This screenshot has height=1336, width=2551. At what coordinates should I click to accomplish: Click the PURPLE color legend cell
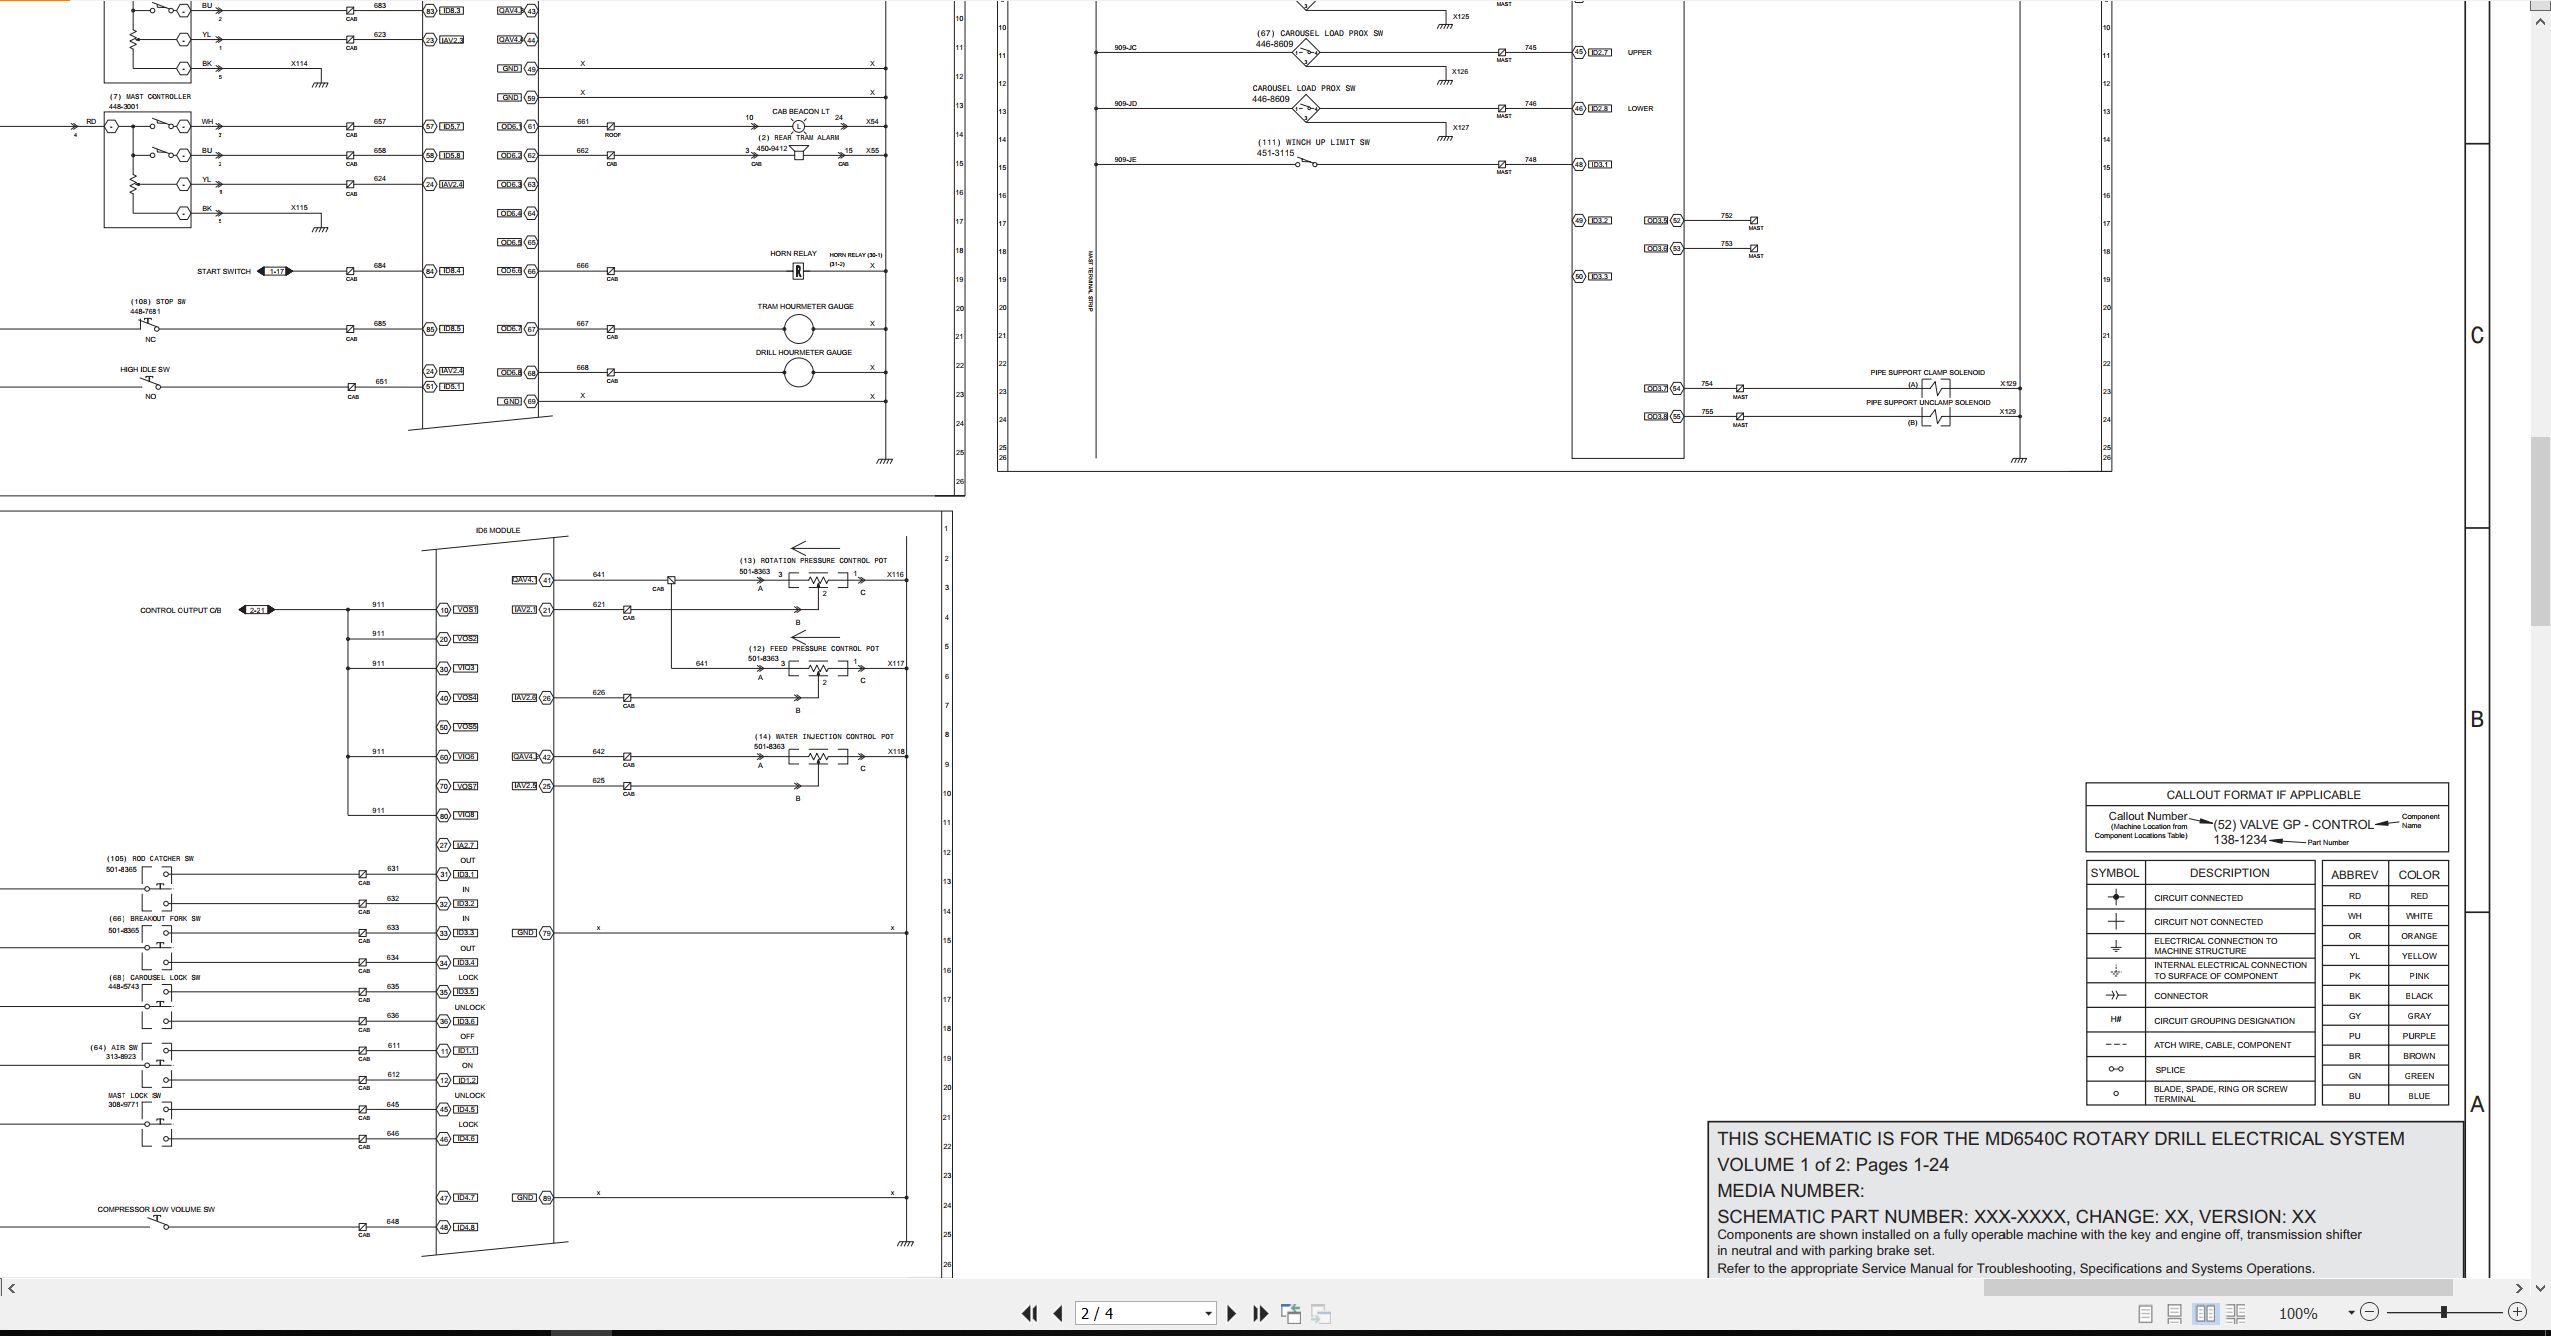coord(2419,1035)
